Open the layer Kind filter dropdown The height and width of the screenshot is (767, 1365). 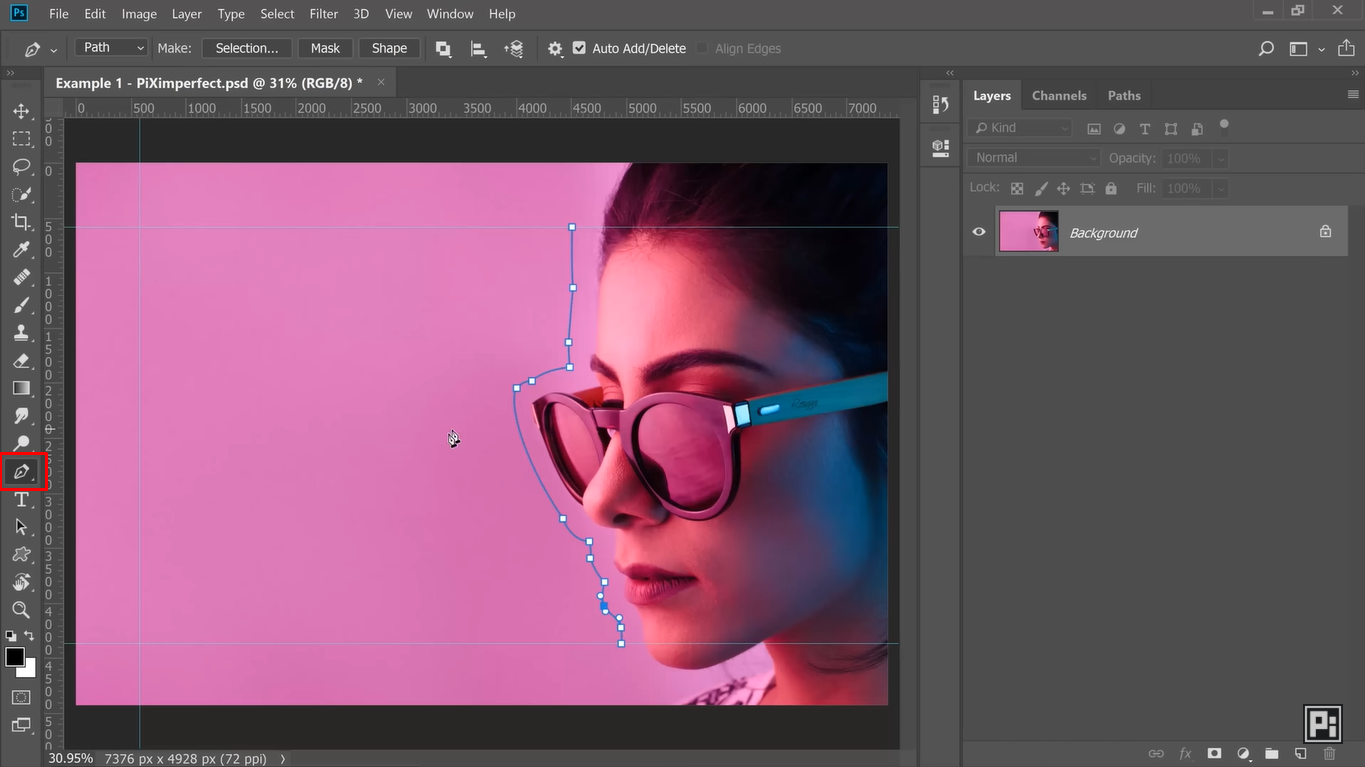1018,127
